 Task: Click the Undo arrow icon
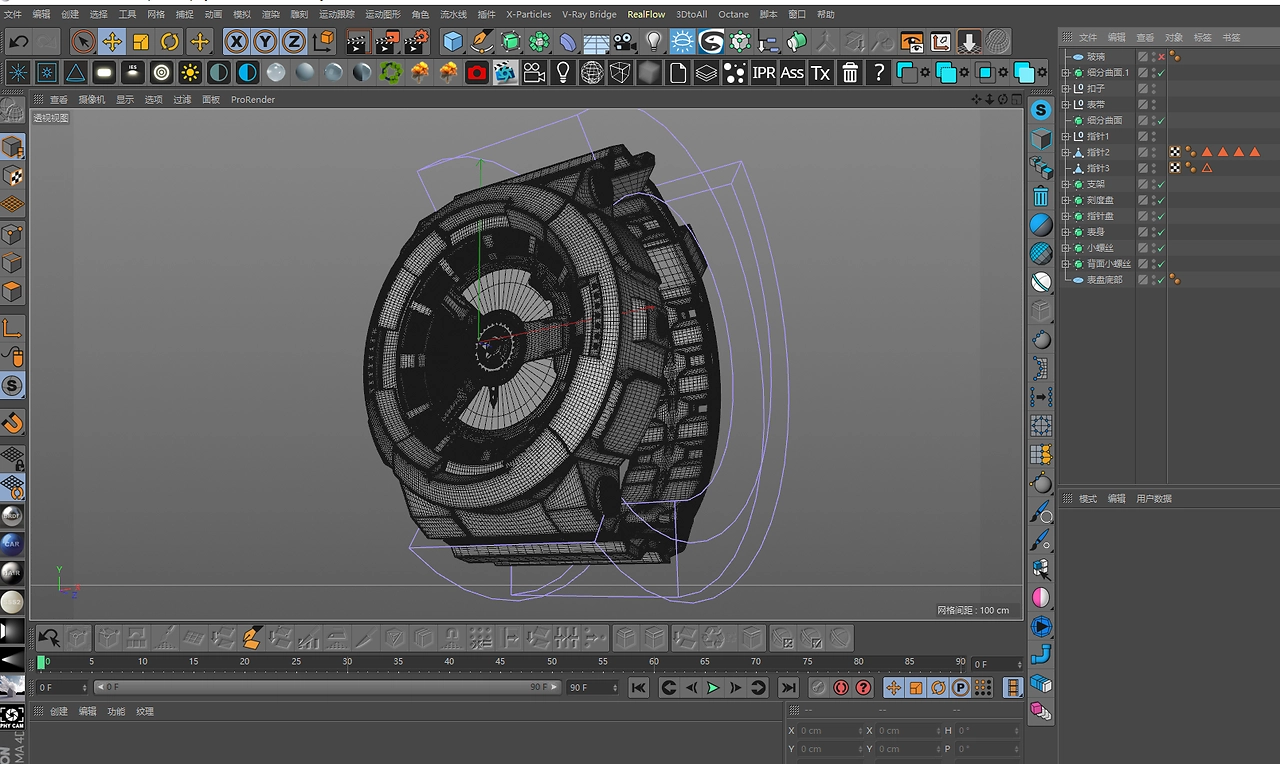[x=18, y=41]
